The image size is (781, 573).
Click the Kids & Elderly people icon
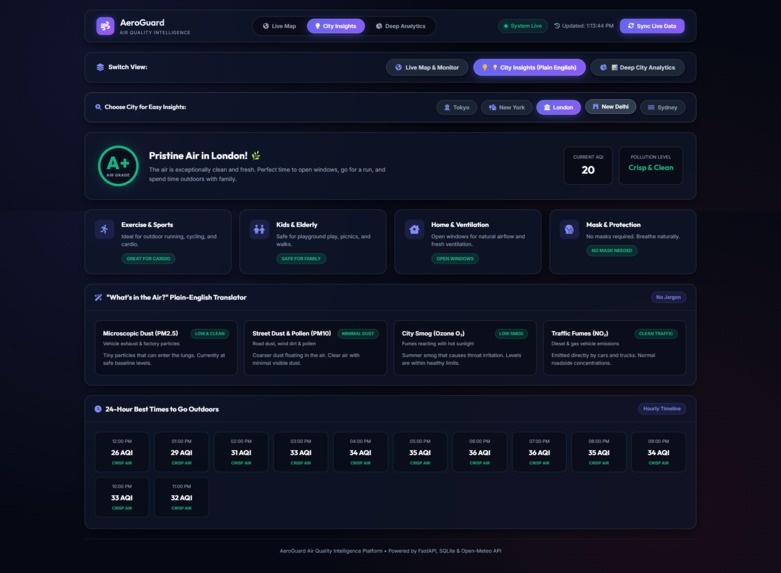260,230
